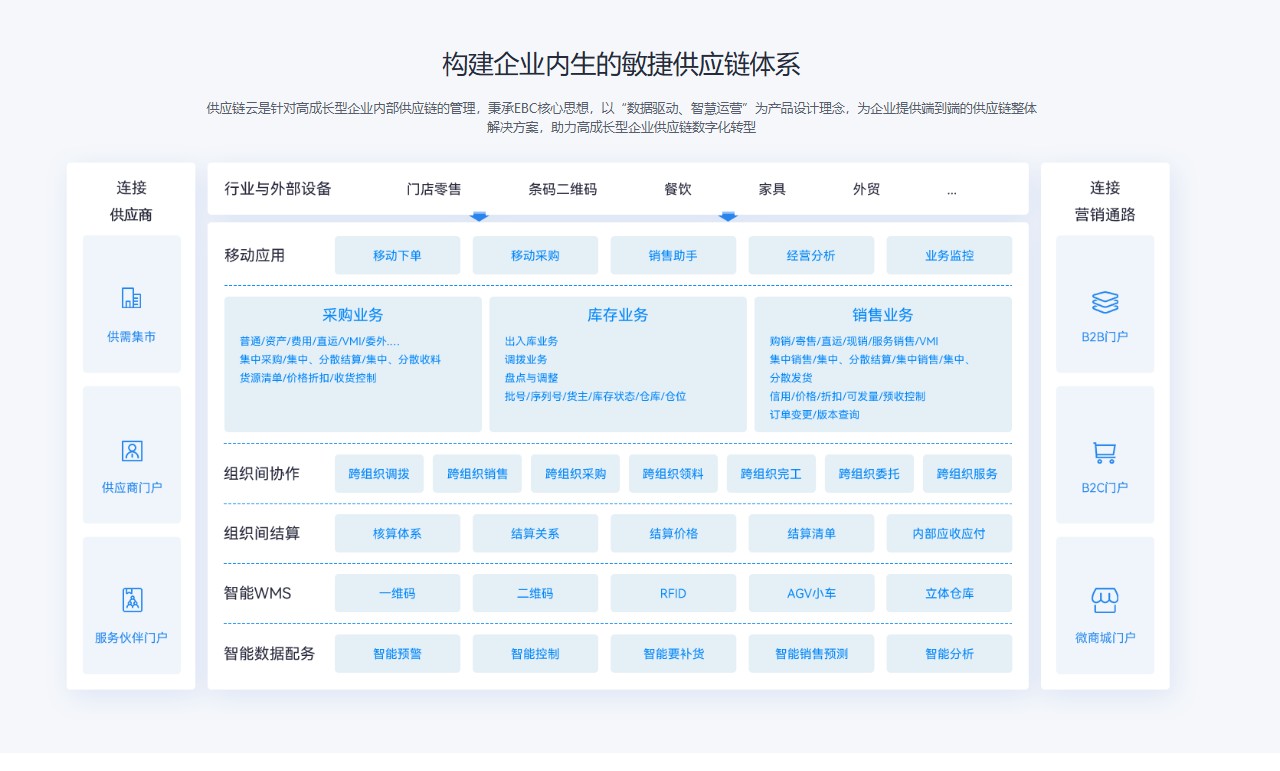Click the 销售业务 heading
Image resolution: width=1280 pixels, height=771 pixels.
click(882, 314)
